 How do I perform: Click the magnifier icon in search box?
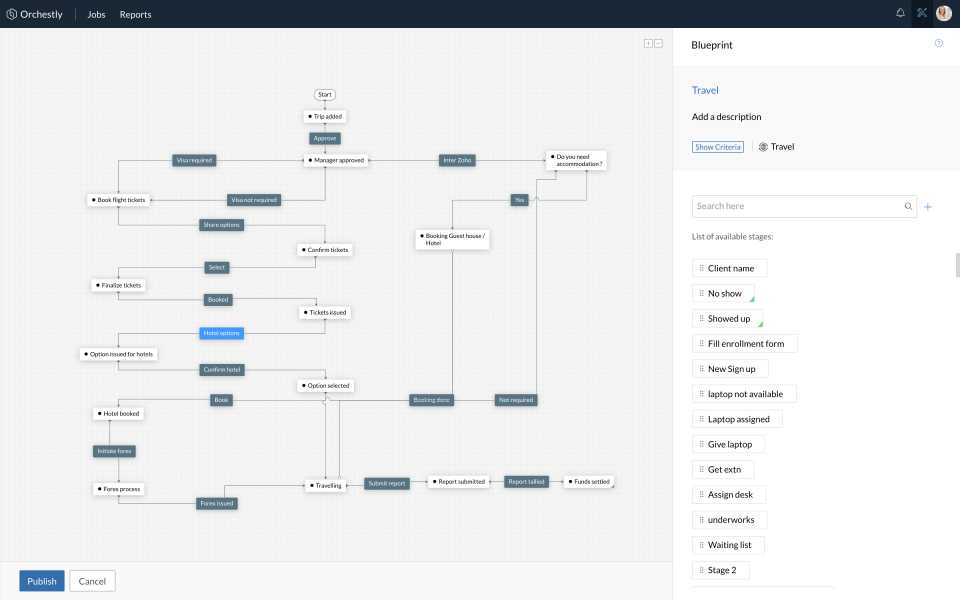pyautogui.click(x=908, y=207)
